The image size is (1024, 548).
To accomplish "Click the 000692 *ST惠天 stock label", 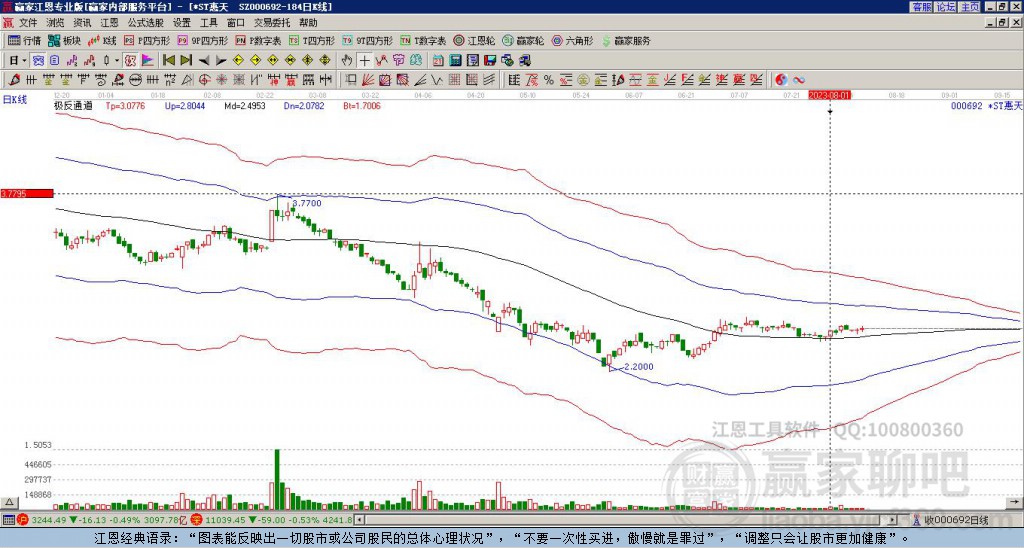I will pyautogui.click(x=986, y=105).
